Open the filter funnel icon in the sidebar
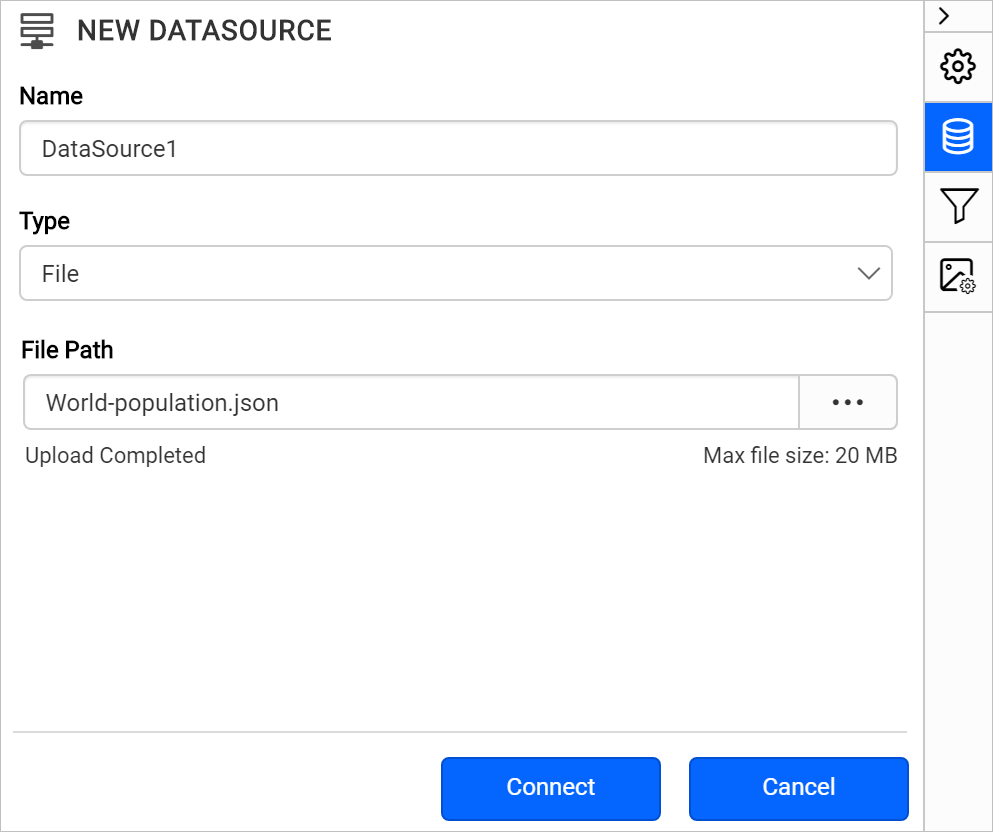Image resolution: width=993 pixels, height=832 pixels. tap(957, 206)
